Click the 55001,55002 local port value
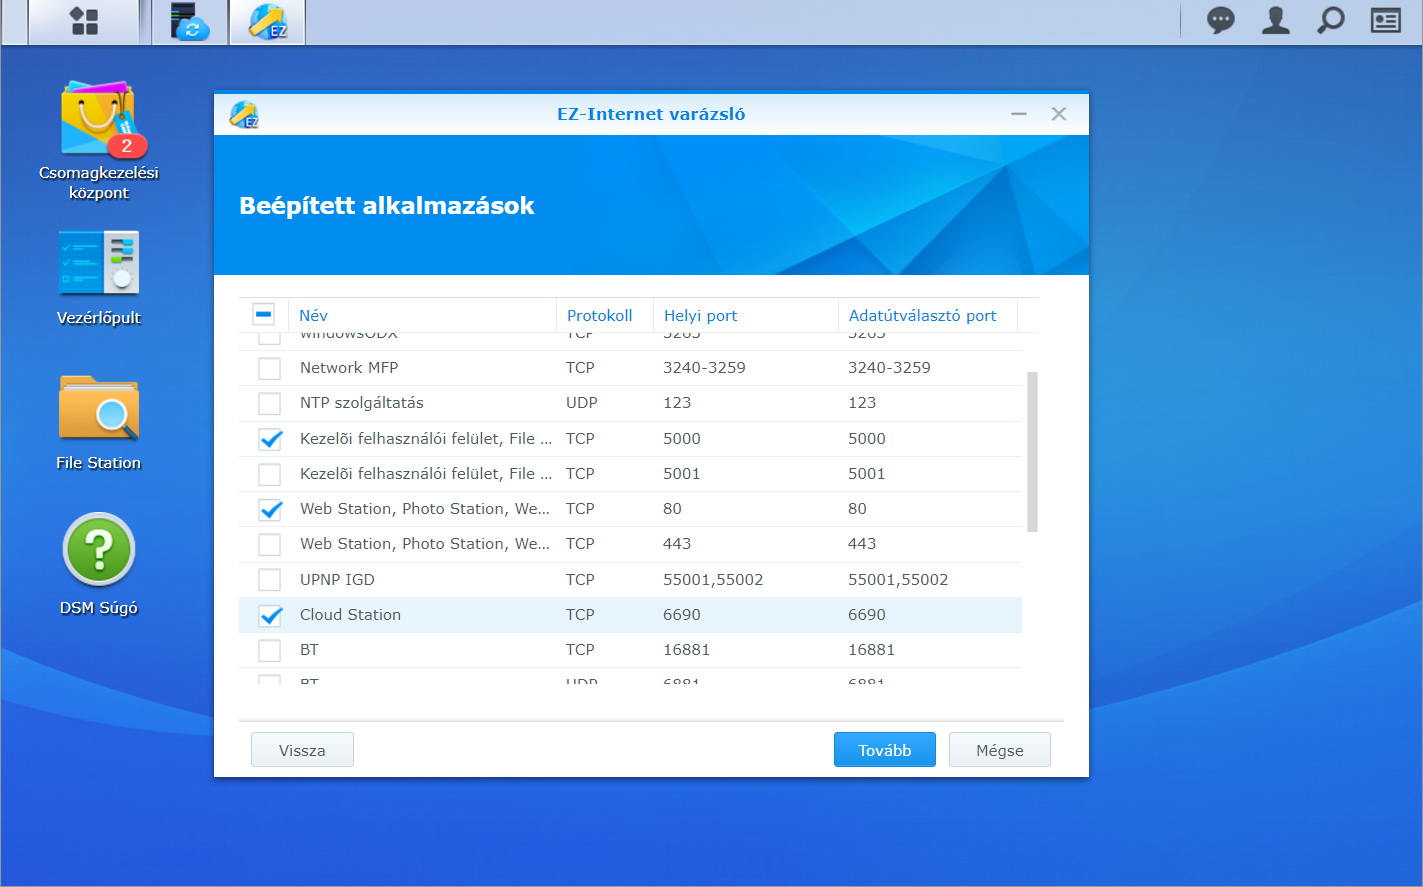This screenshot has width=1423, height=887. click(713, 580)
